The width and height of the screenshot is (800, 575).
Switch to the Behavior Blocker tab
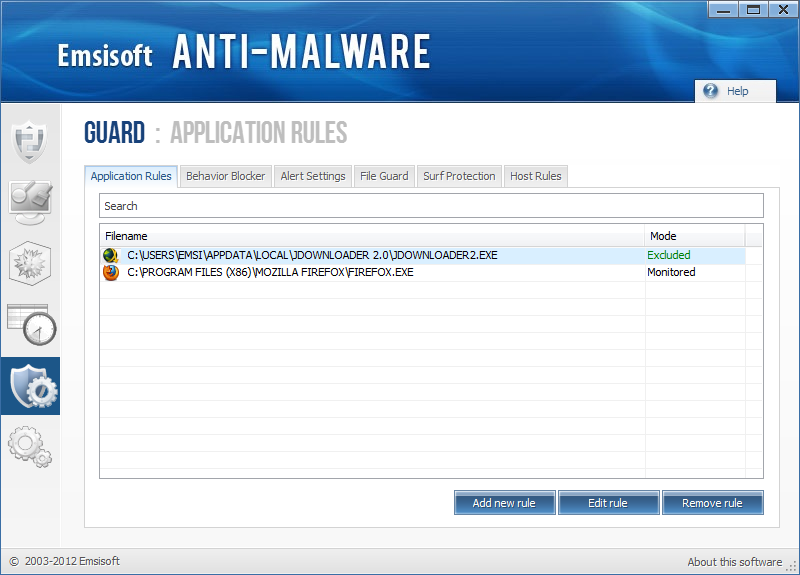226,176
